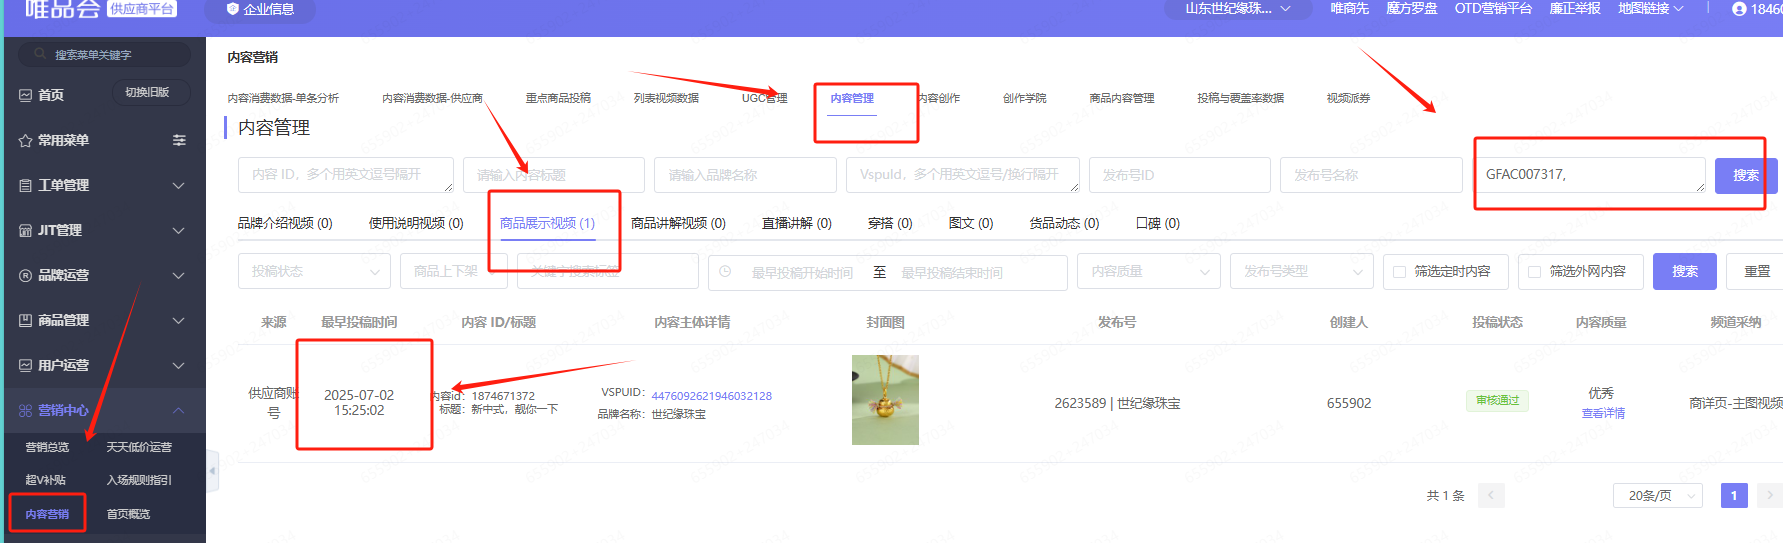Image resolution: width=1783 pixels, height=543 pixels.
Task: Click the clock icon in date range field
Action: (725, 272)
